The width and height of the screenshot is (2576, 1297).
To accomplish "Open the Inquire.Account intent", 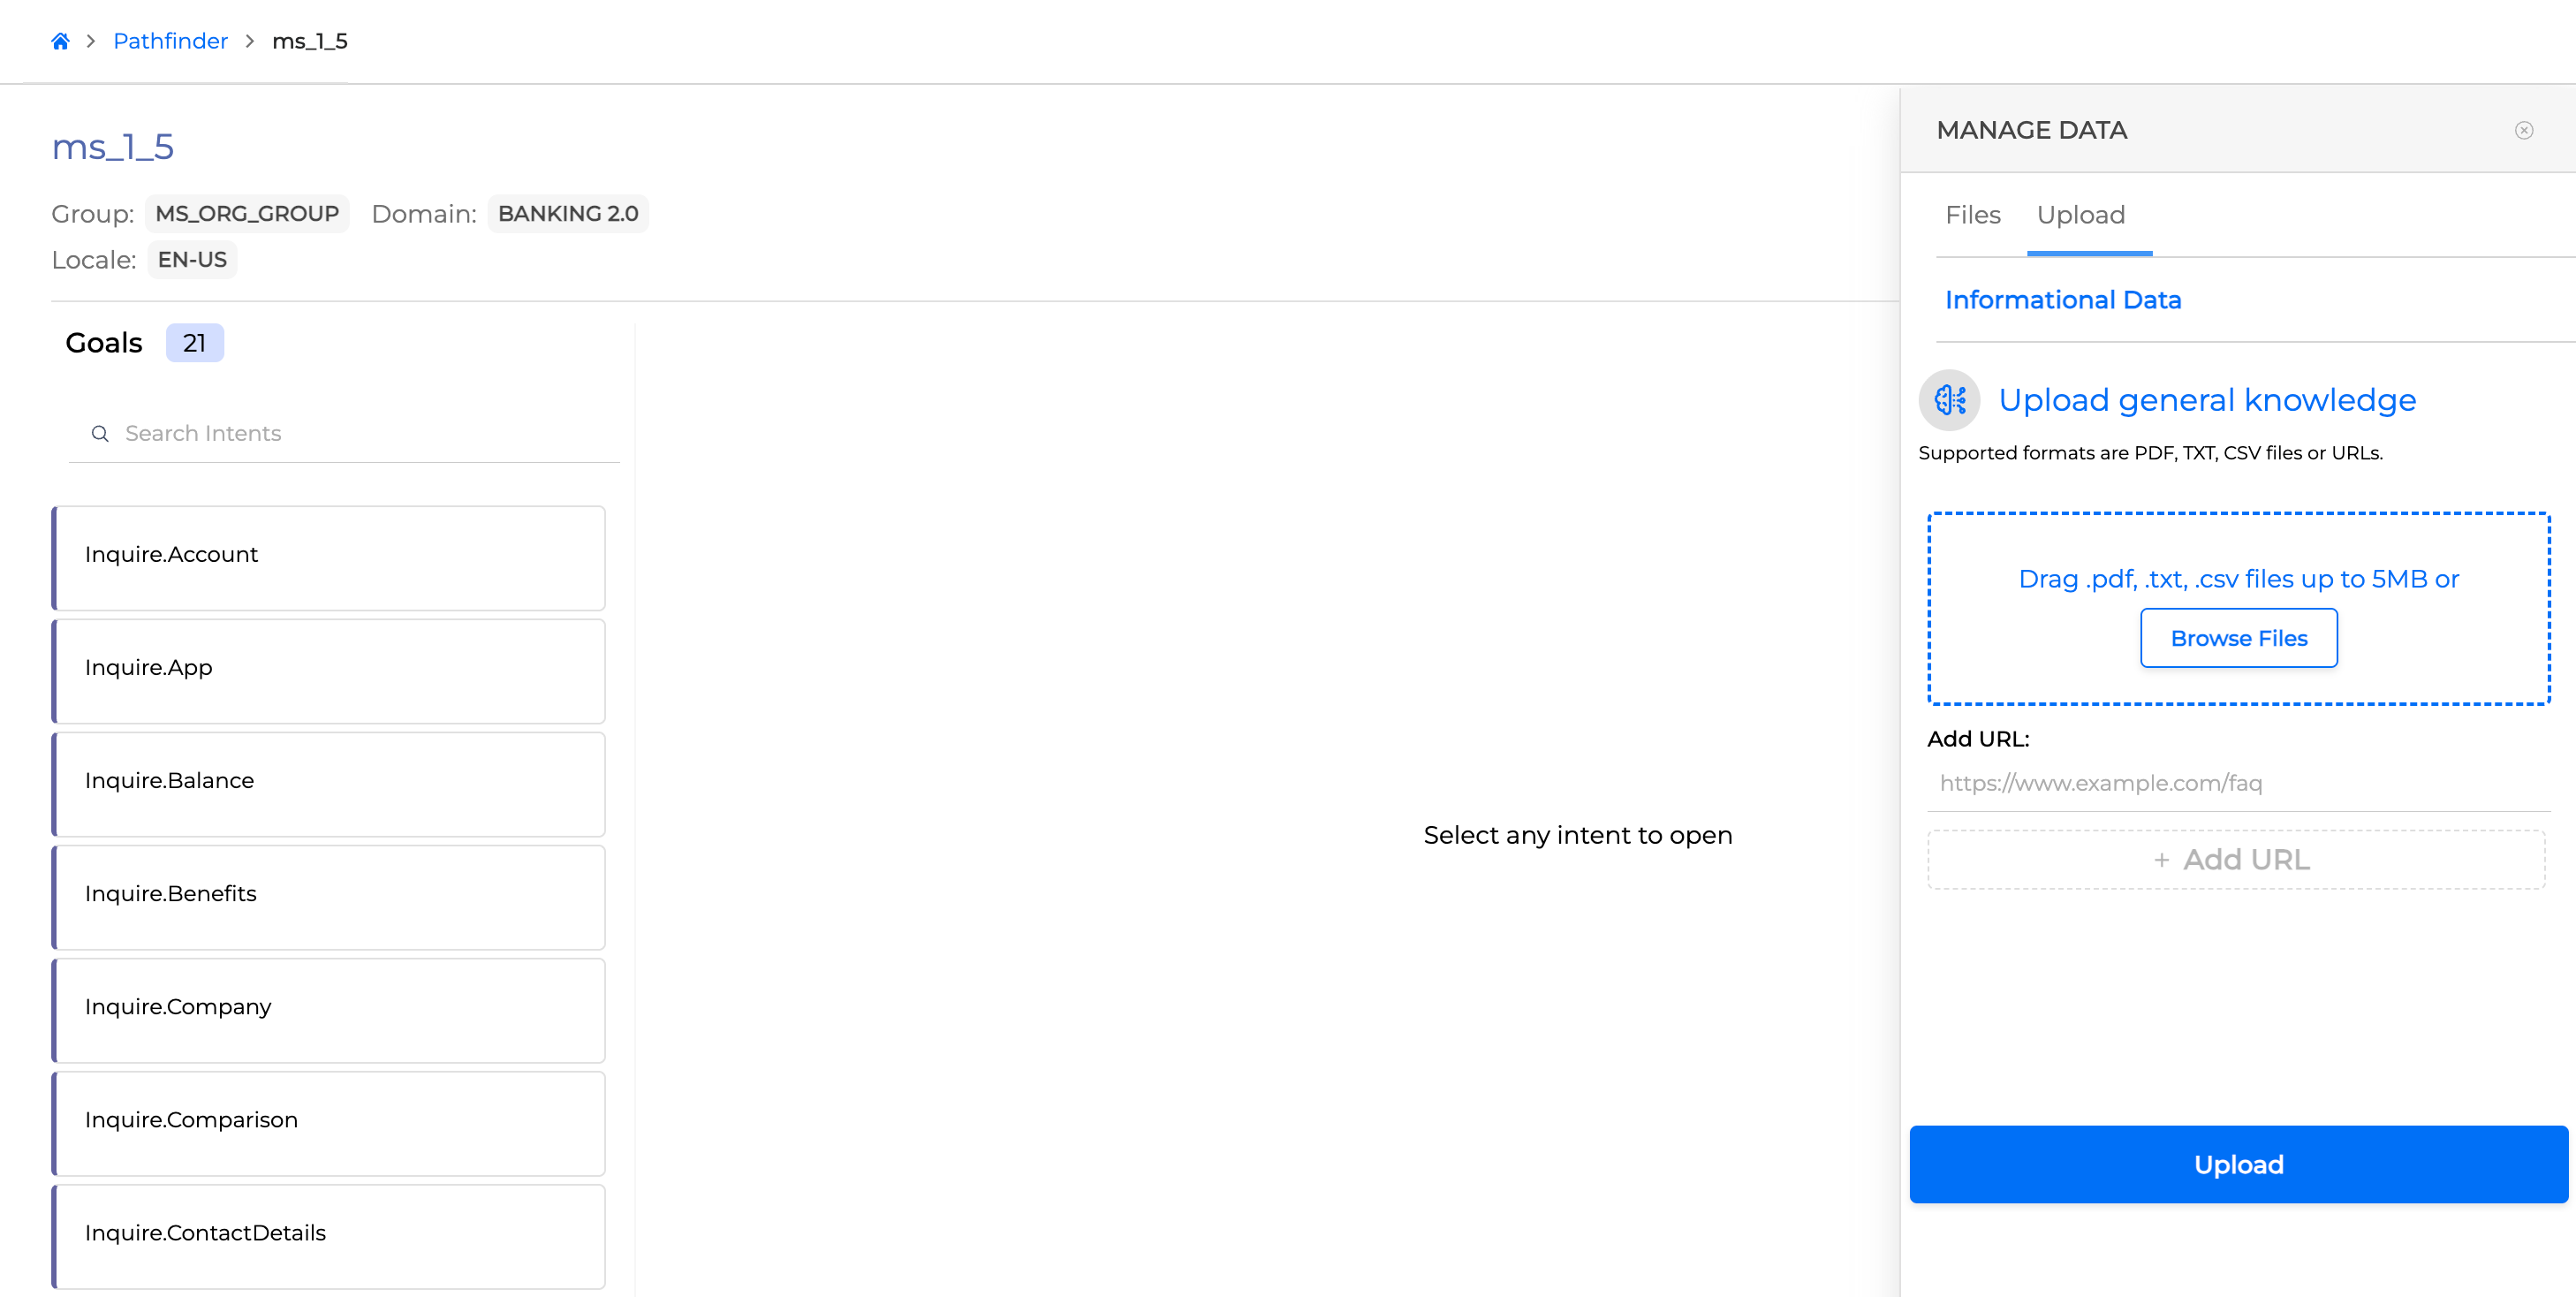I will coord(329,557).
